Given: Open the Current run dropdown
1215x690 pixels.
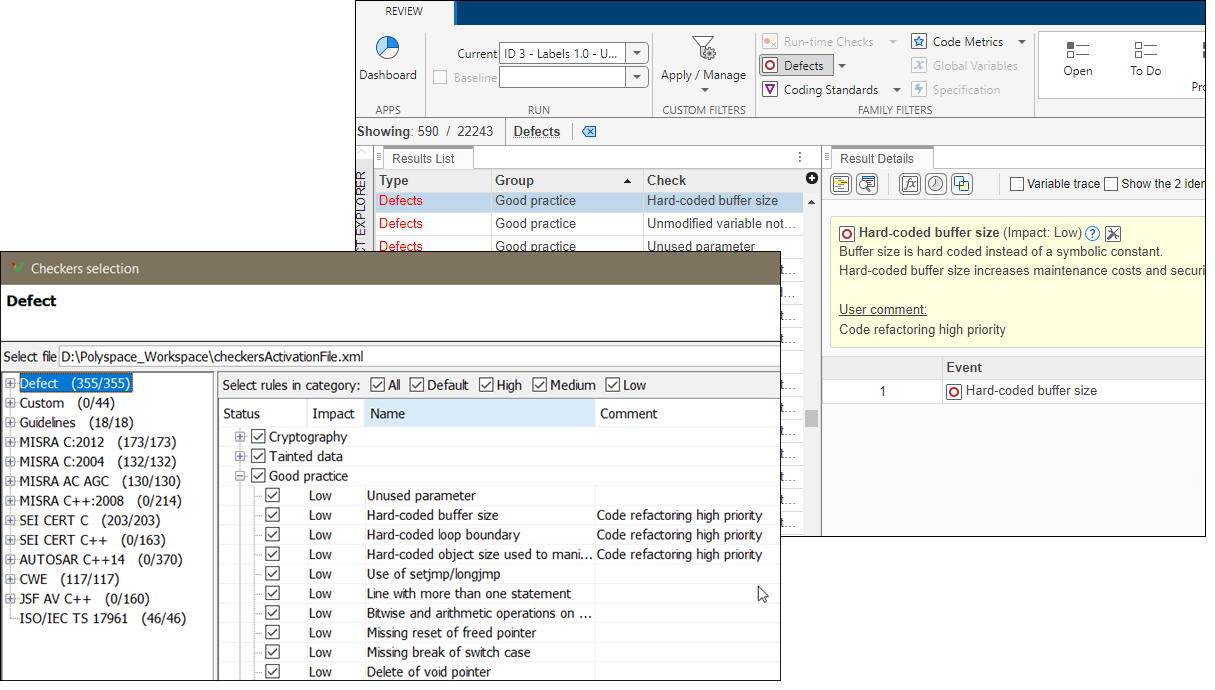Looking at the screenshot, I should coord(639,54).
